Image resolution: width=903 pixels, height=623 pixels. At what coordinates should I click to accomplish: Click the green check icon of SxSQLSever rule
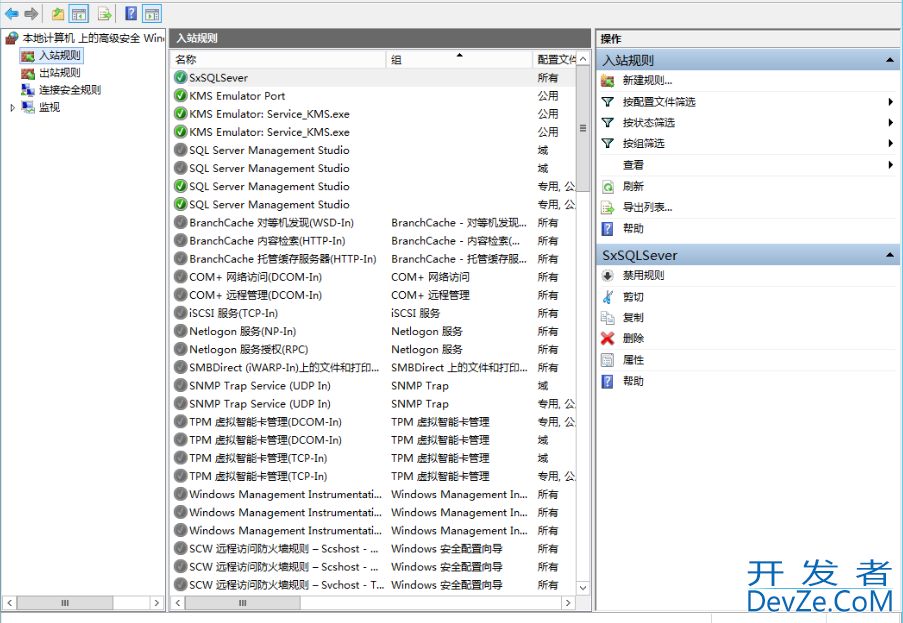[x=180, y=77]
